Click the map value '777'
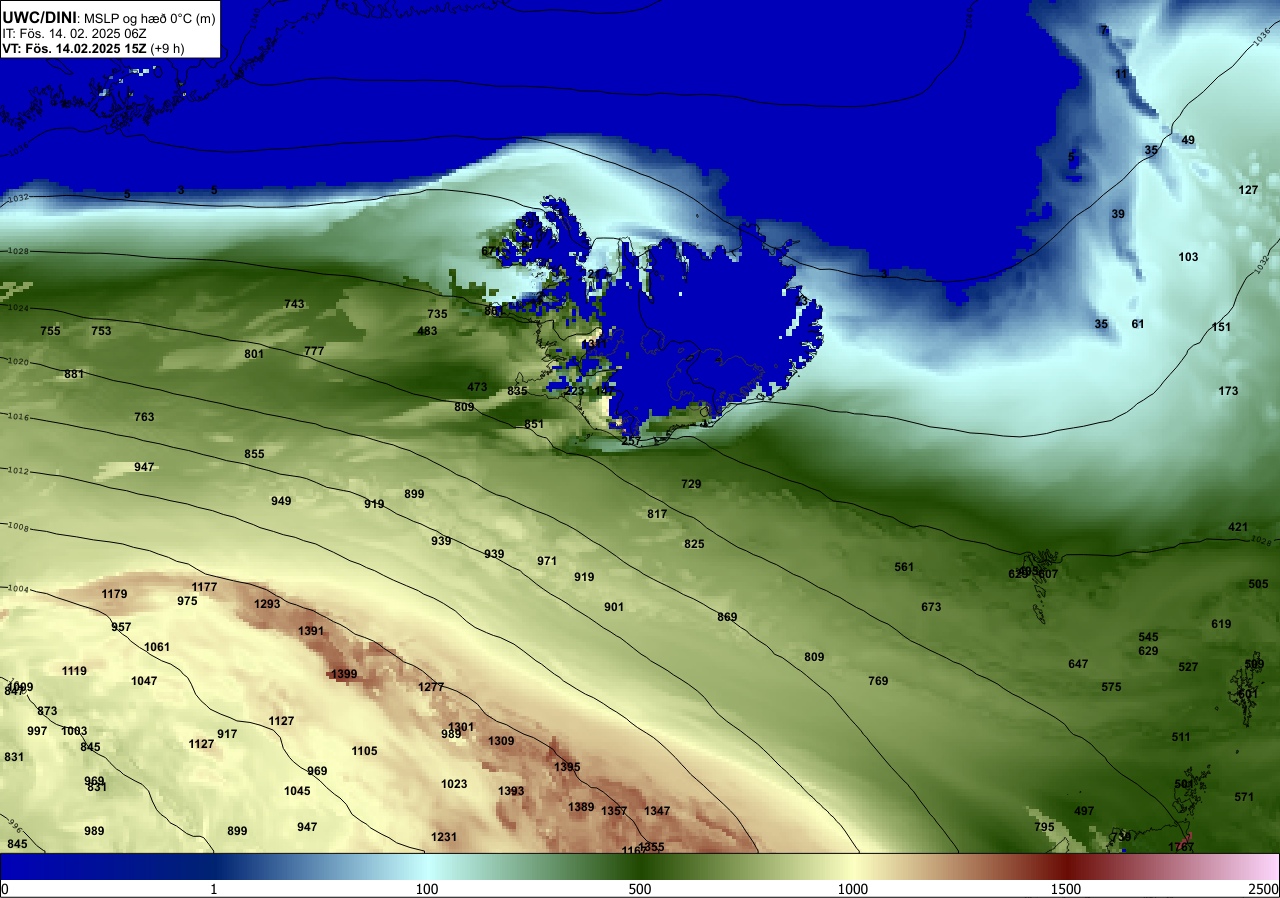This screenshot has height=898, width=1280. click(314, 351)
